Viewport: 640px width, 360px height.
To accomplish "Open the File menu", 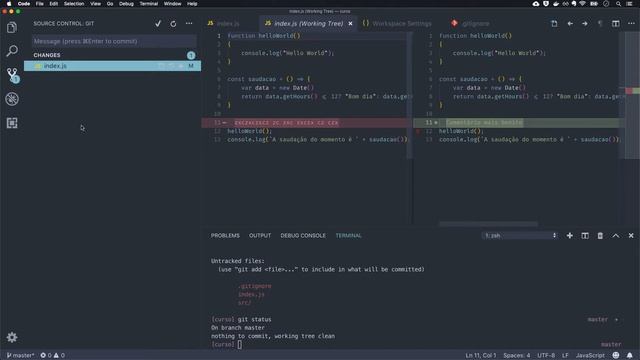I will (x=40, y=4).
